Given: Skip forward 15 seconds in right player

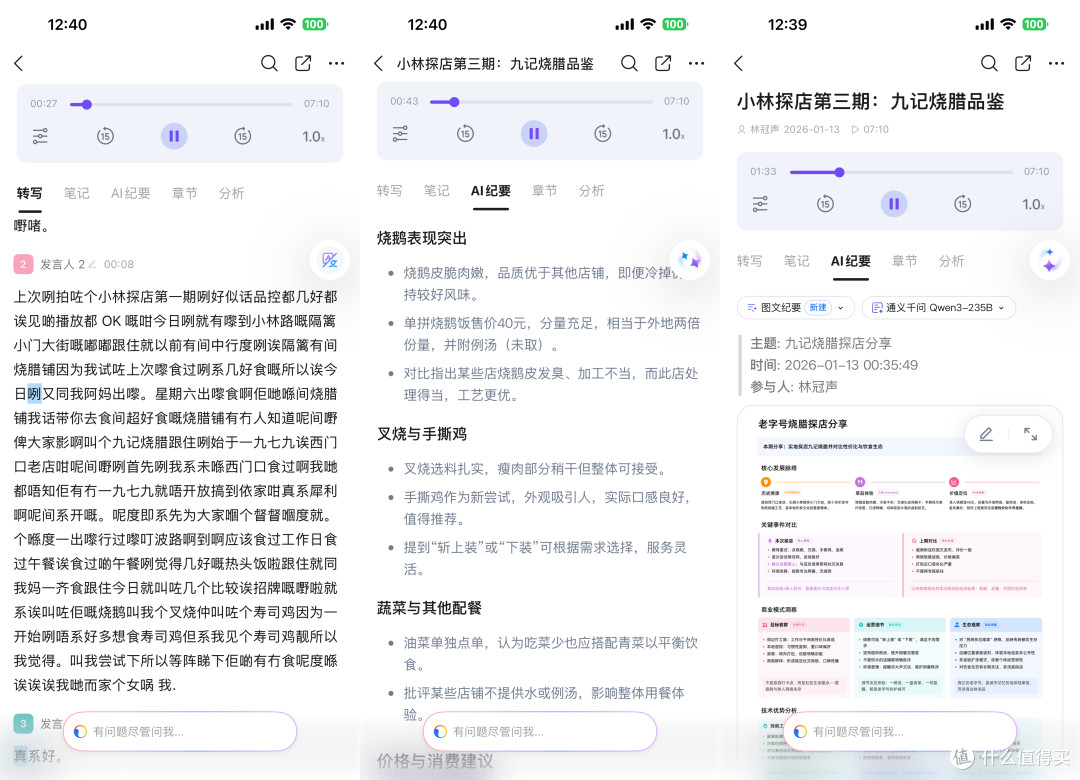Looking at the screenshot, I should point(962,203).
